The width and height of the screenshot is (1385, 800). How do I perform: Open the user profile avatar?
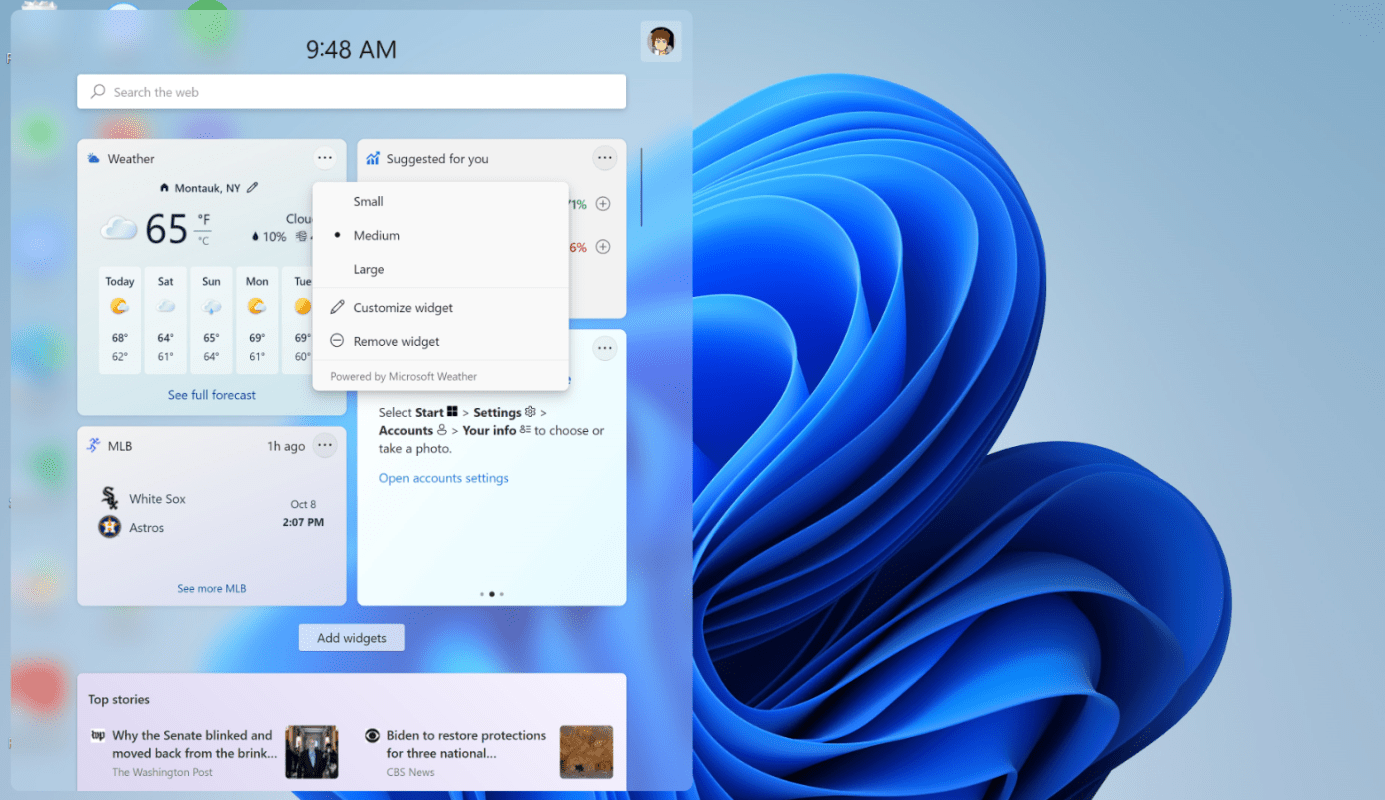pos(661,41)
